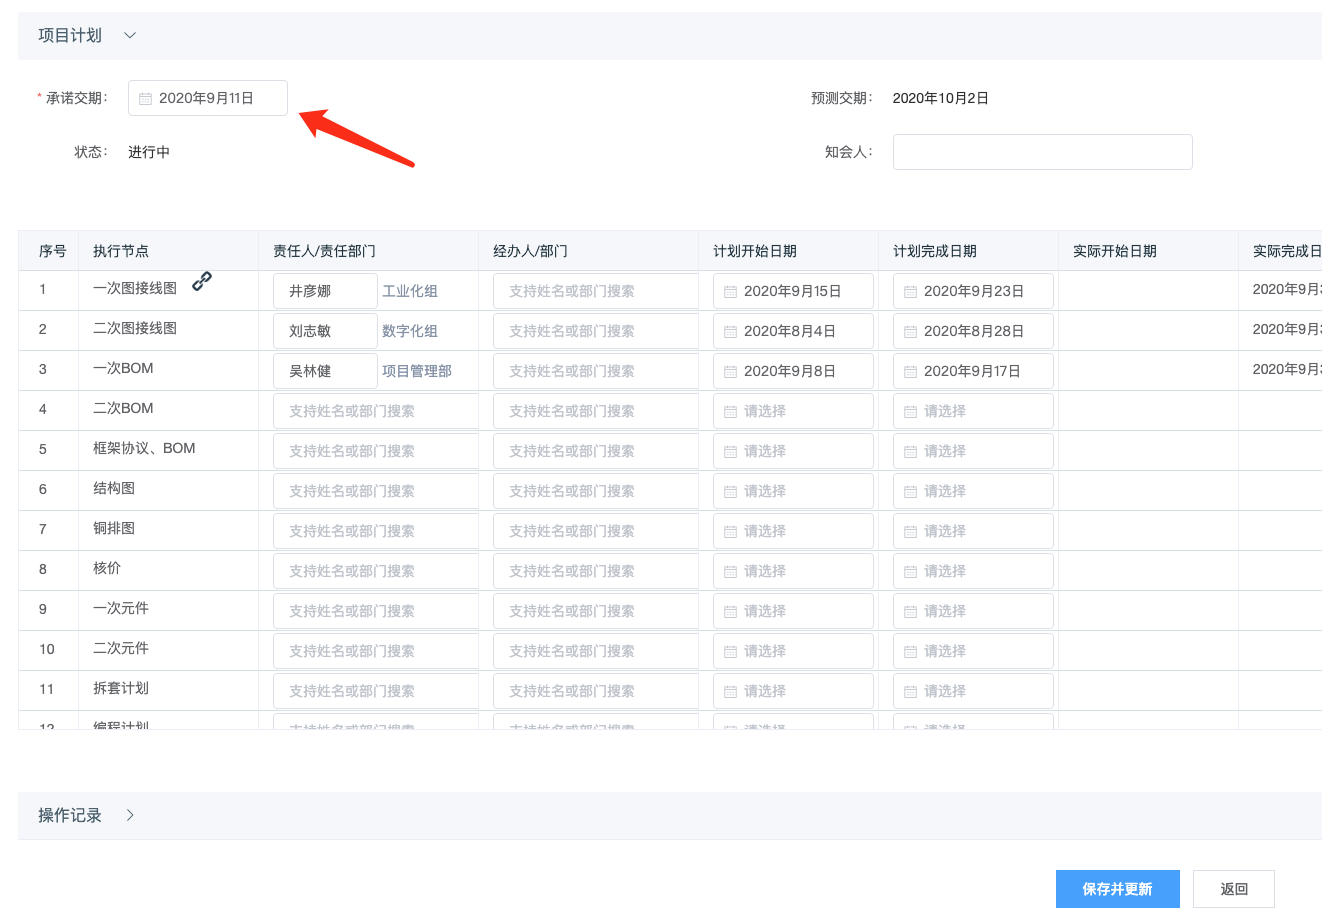This screenshot has height=917, width=1322.
Task: Click the 保存并更新 button
Action: coord(1117,889)
